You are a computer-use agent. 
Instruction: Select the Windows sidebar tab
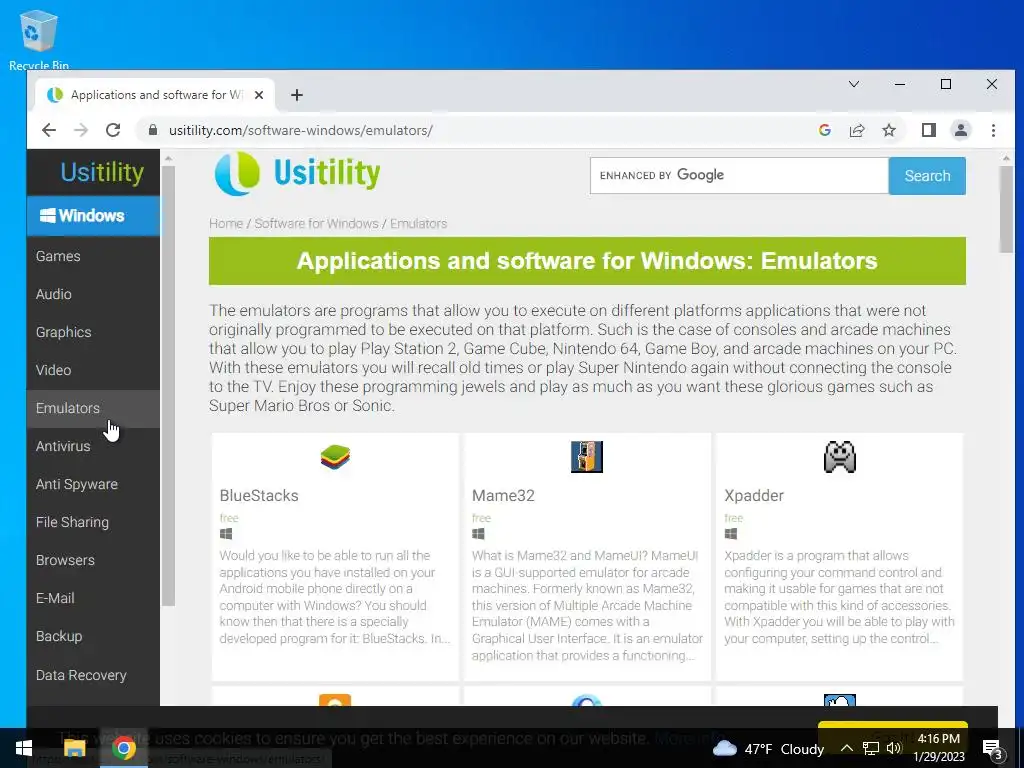(x=93, y=216)
